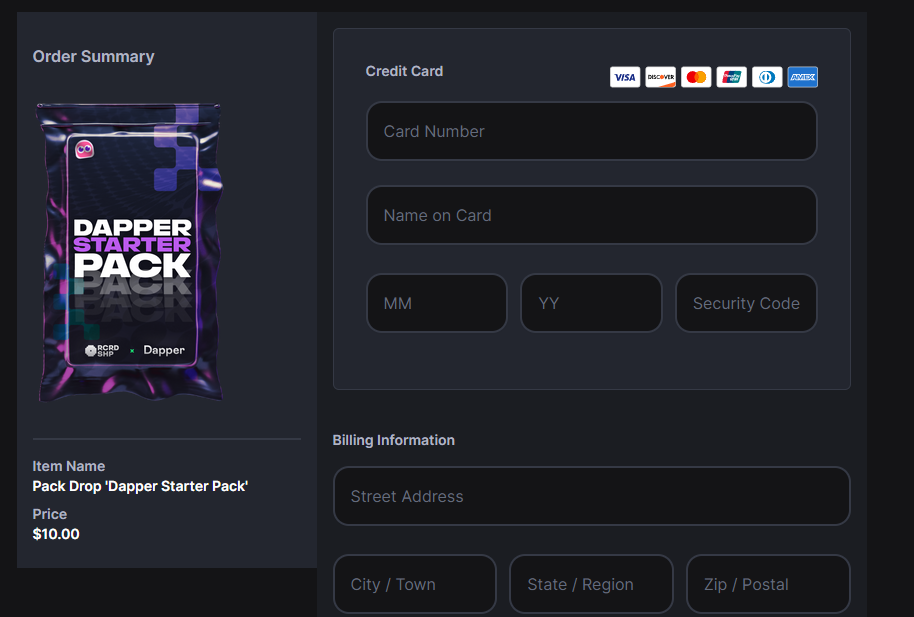This screenshot has width=914, height=617.
Task: Focus the Name on Card field
Action: point(592,215)
